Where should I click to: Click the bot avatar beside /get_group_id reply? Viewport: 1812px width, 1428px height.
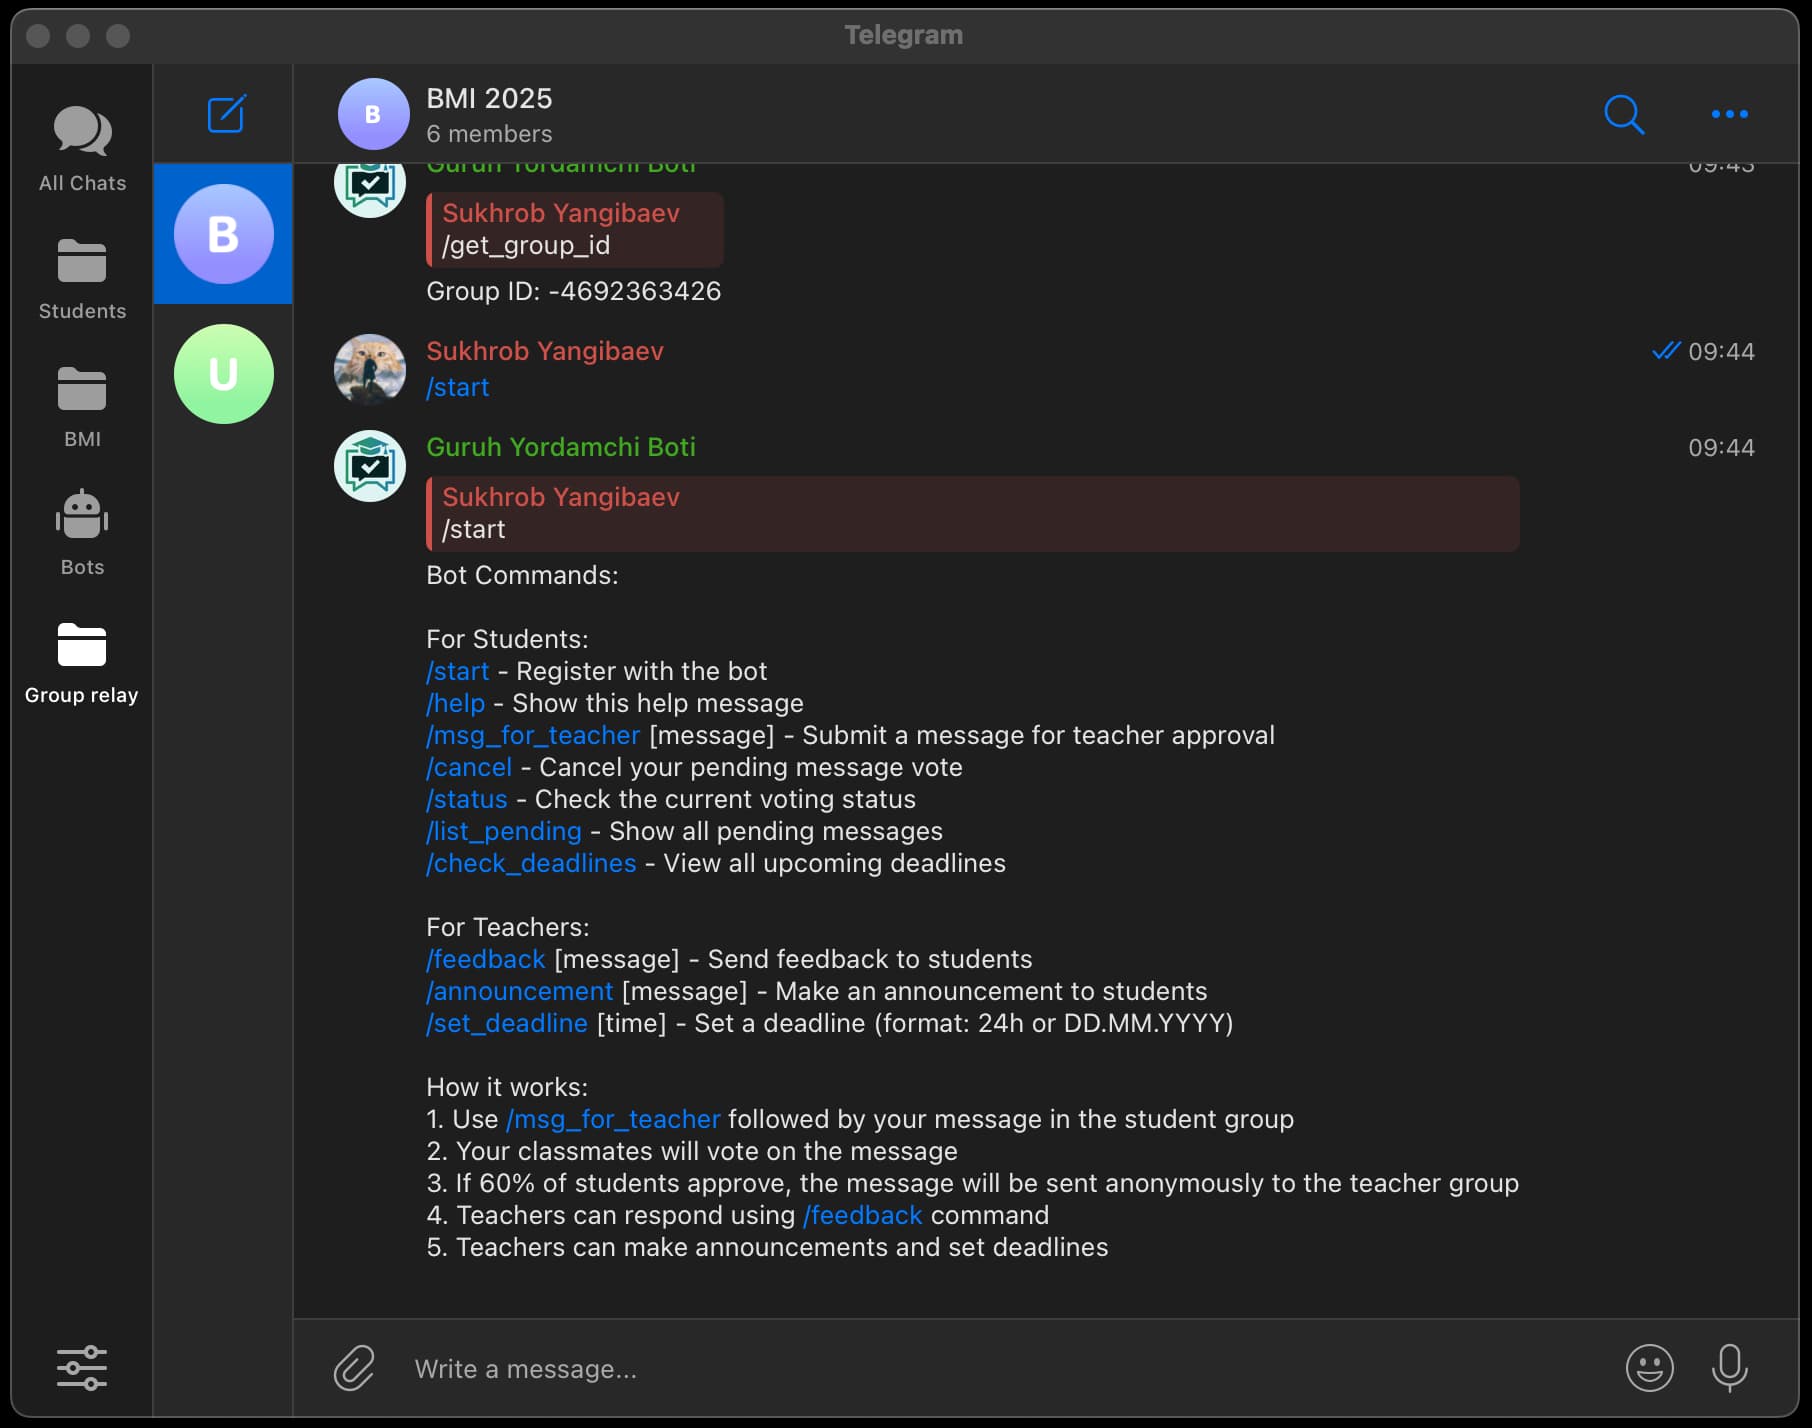[x=370, y=188]
